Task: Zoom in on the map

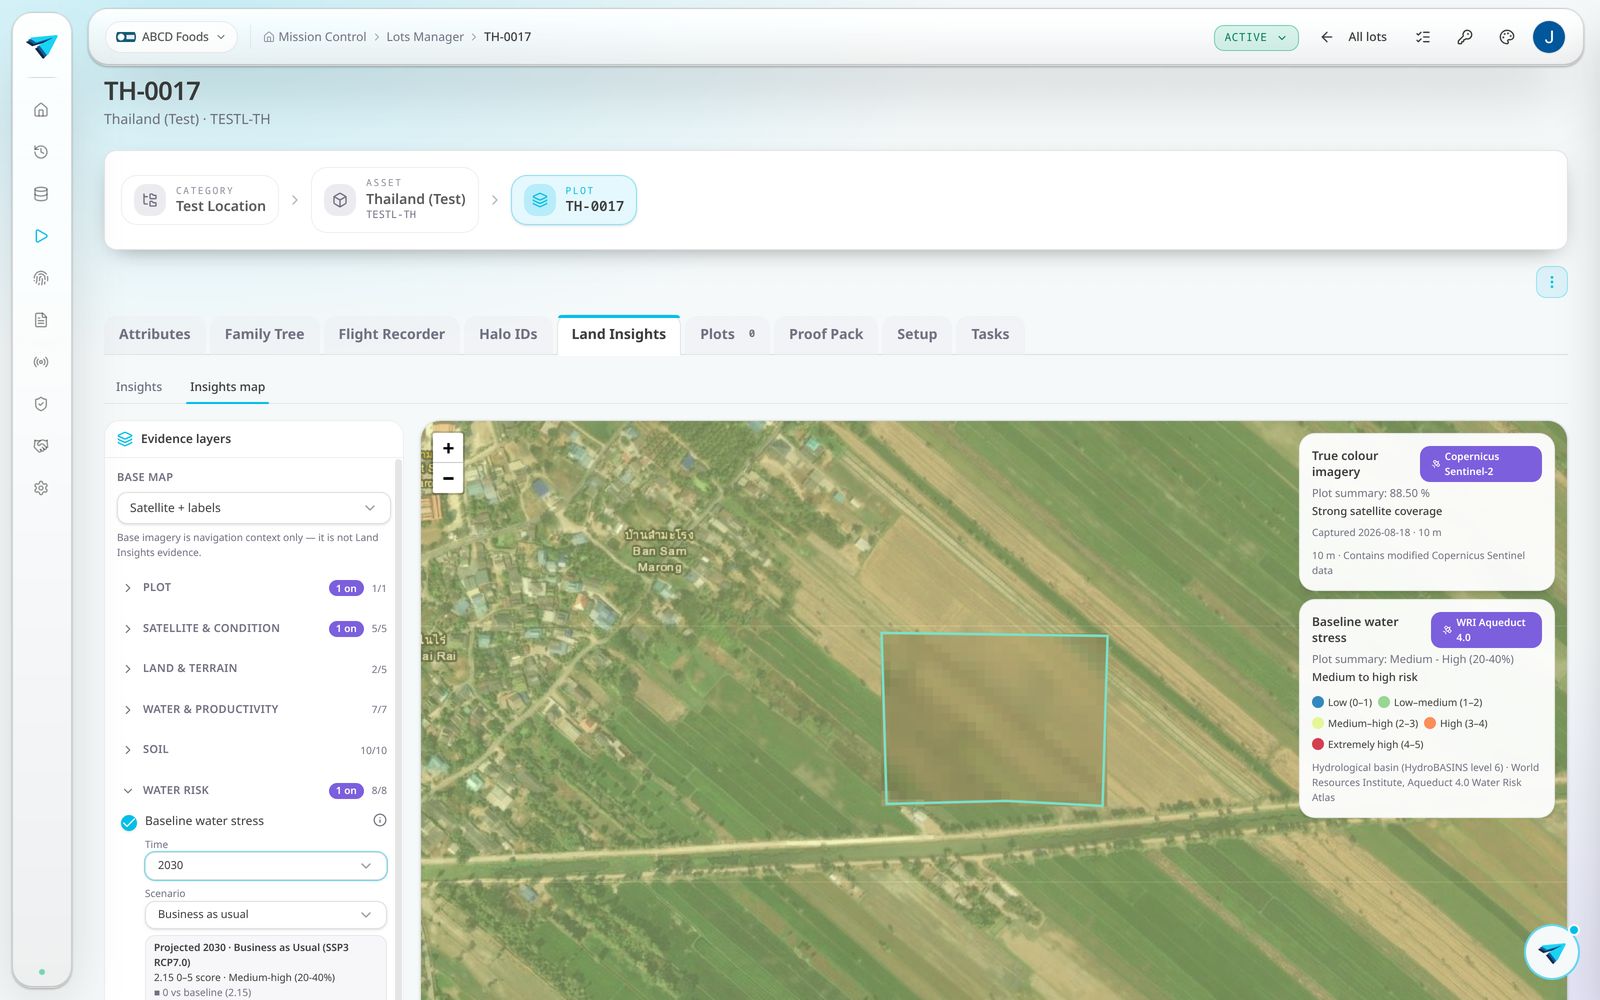Action: pyautogui.click(x=448, y=448)
